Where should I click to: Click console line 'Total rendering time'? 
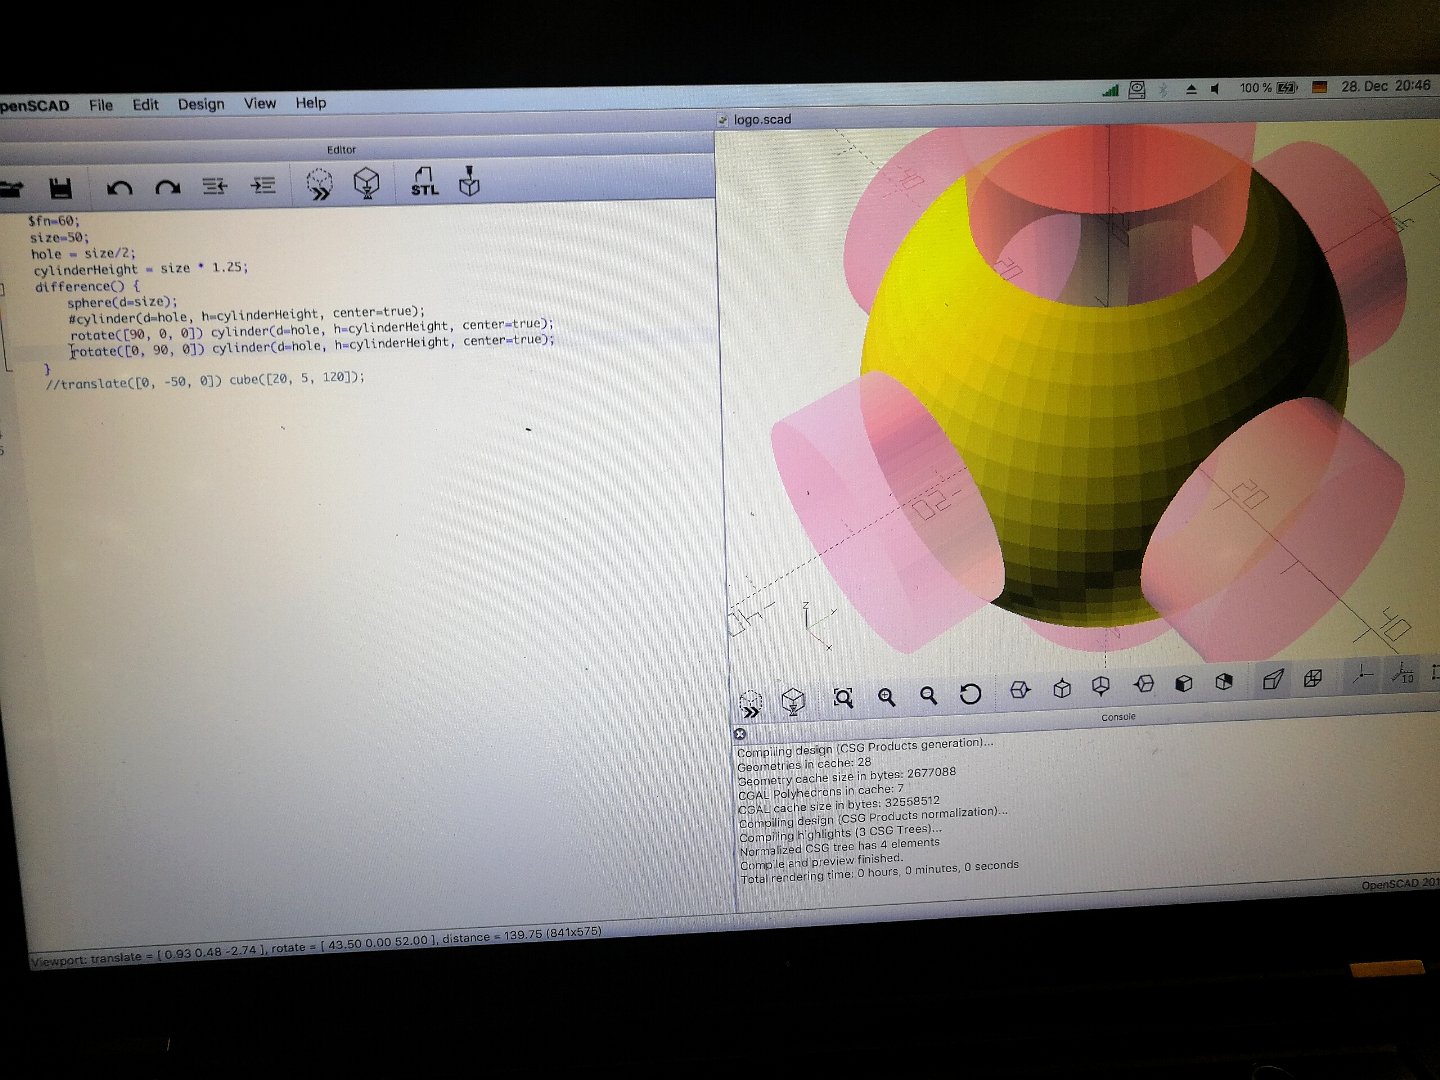tap(880, 871)
